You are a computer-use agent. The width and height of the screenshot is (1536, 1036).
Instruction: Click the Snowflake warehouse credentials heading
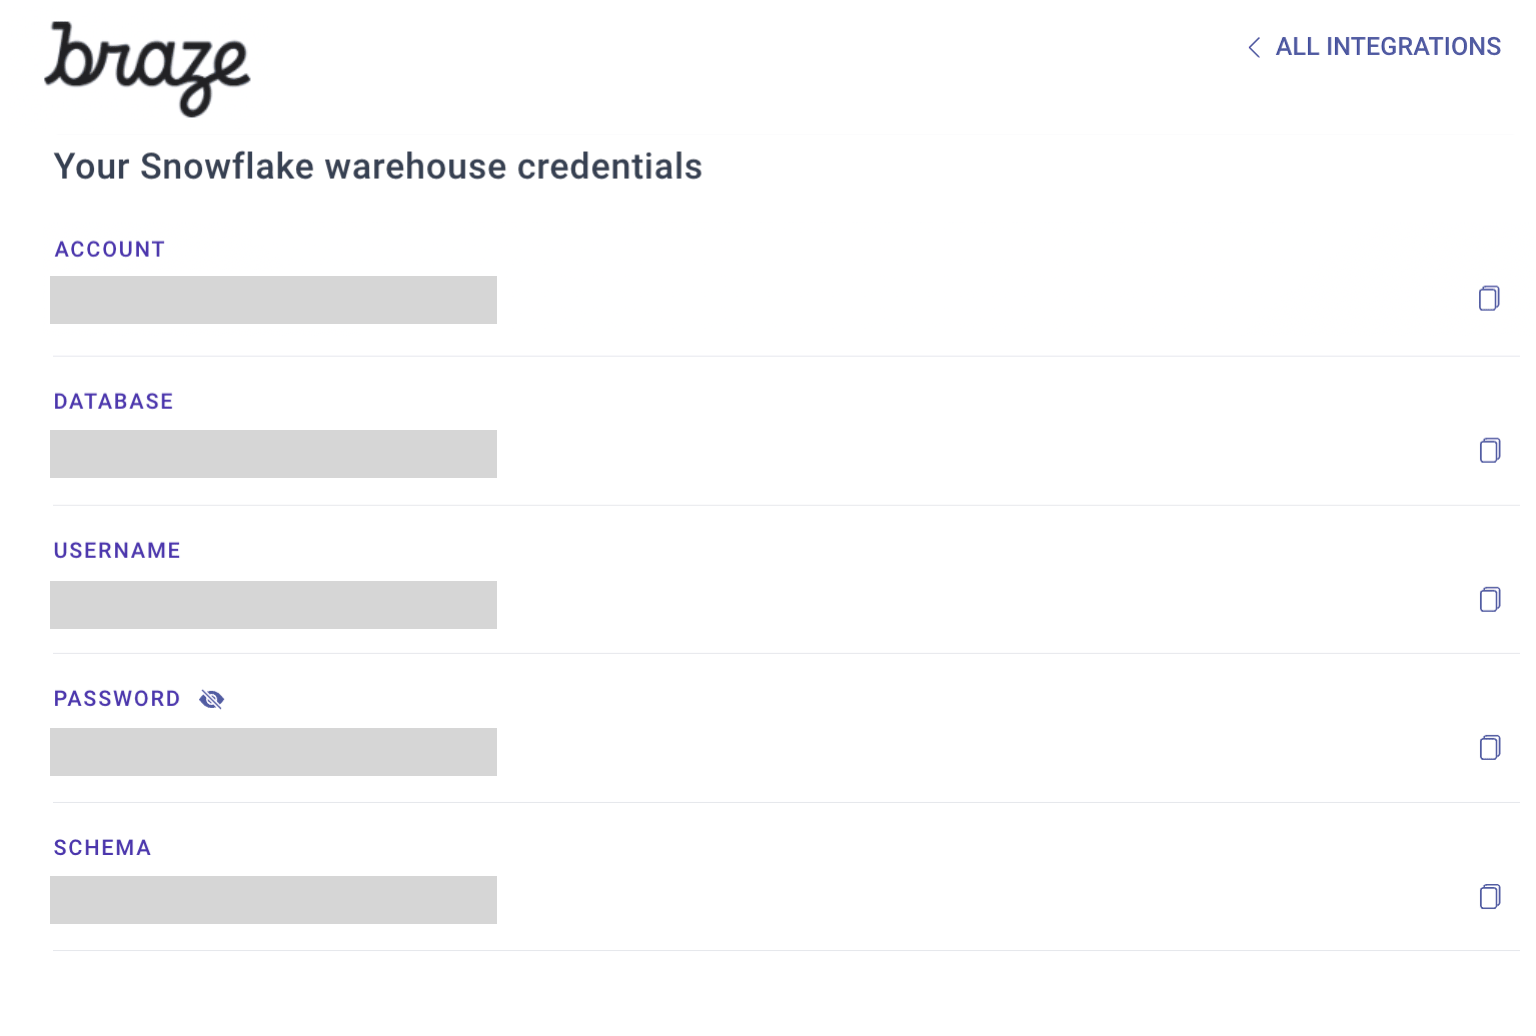[x=378, y=166]
